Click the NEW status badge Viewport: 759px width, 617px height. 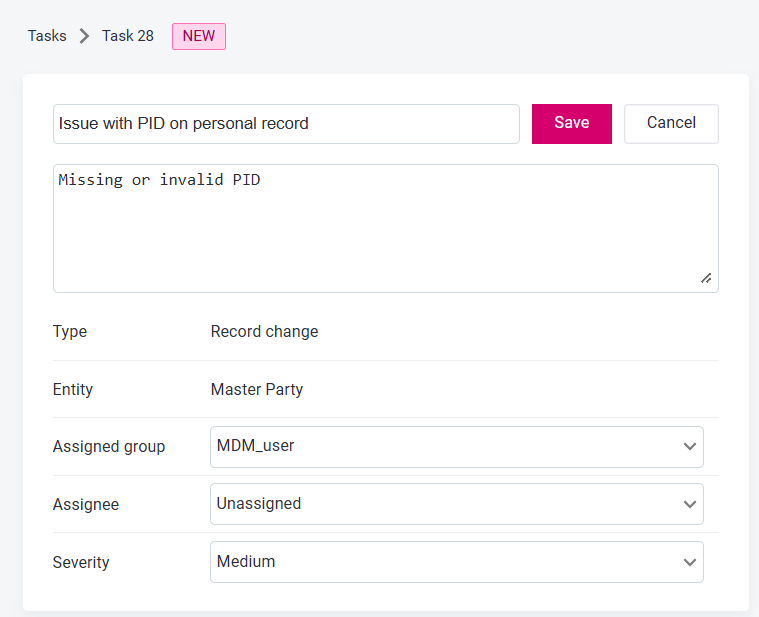click(199, 36)
